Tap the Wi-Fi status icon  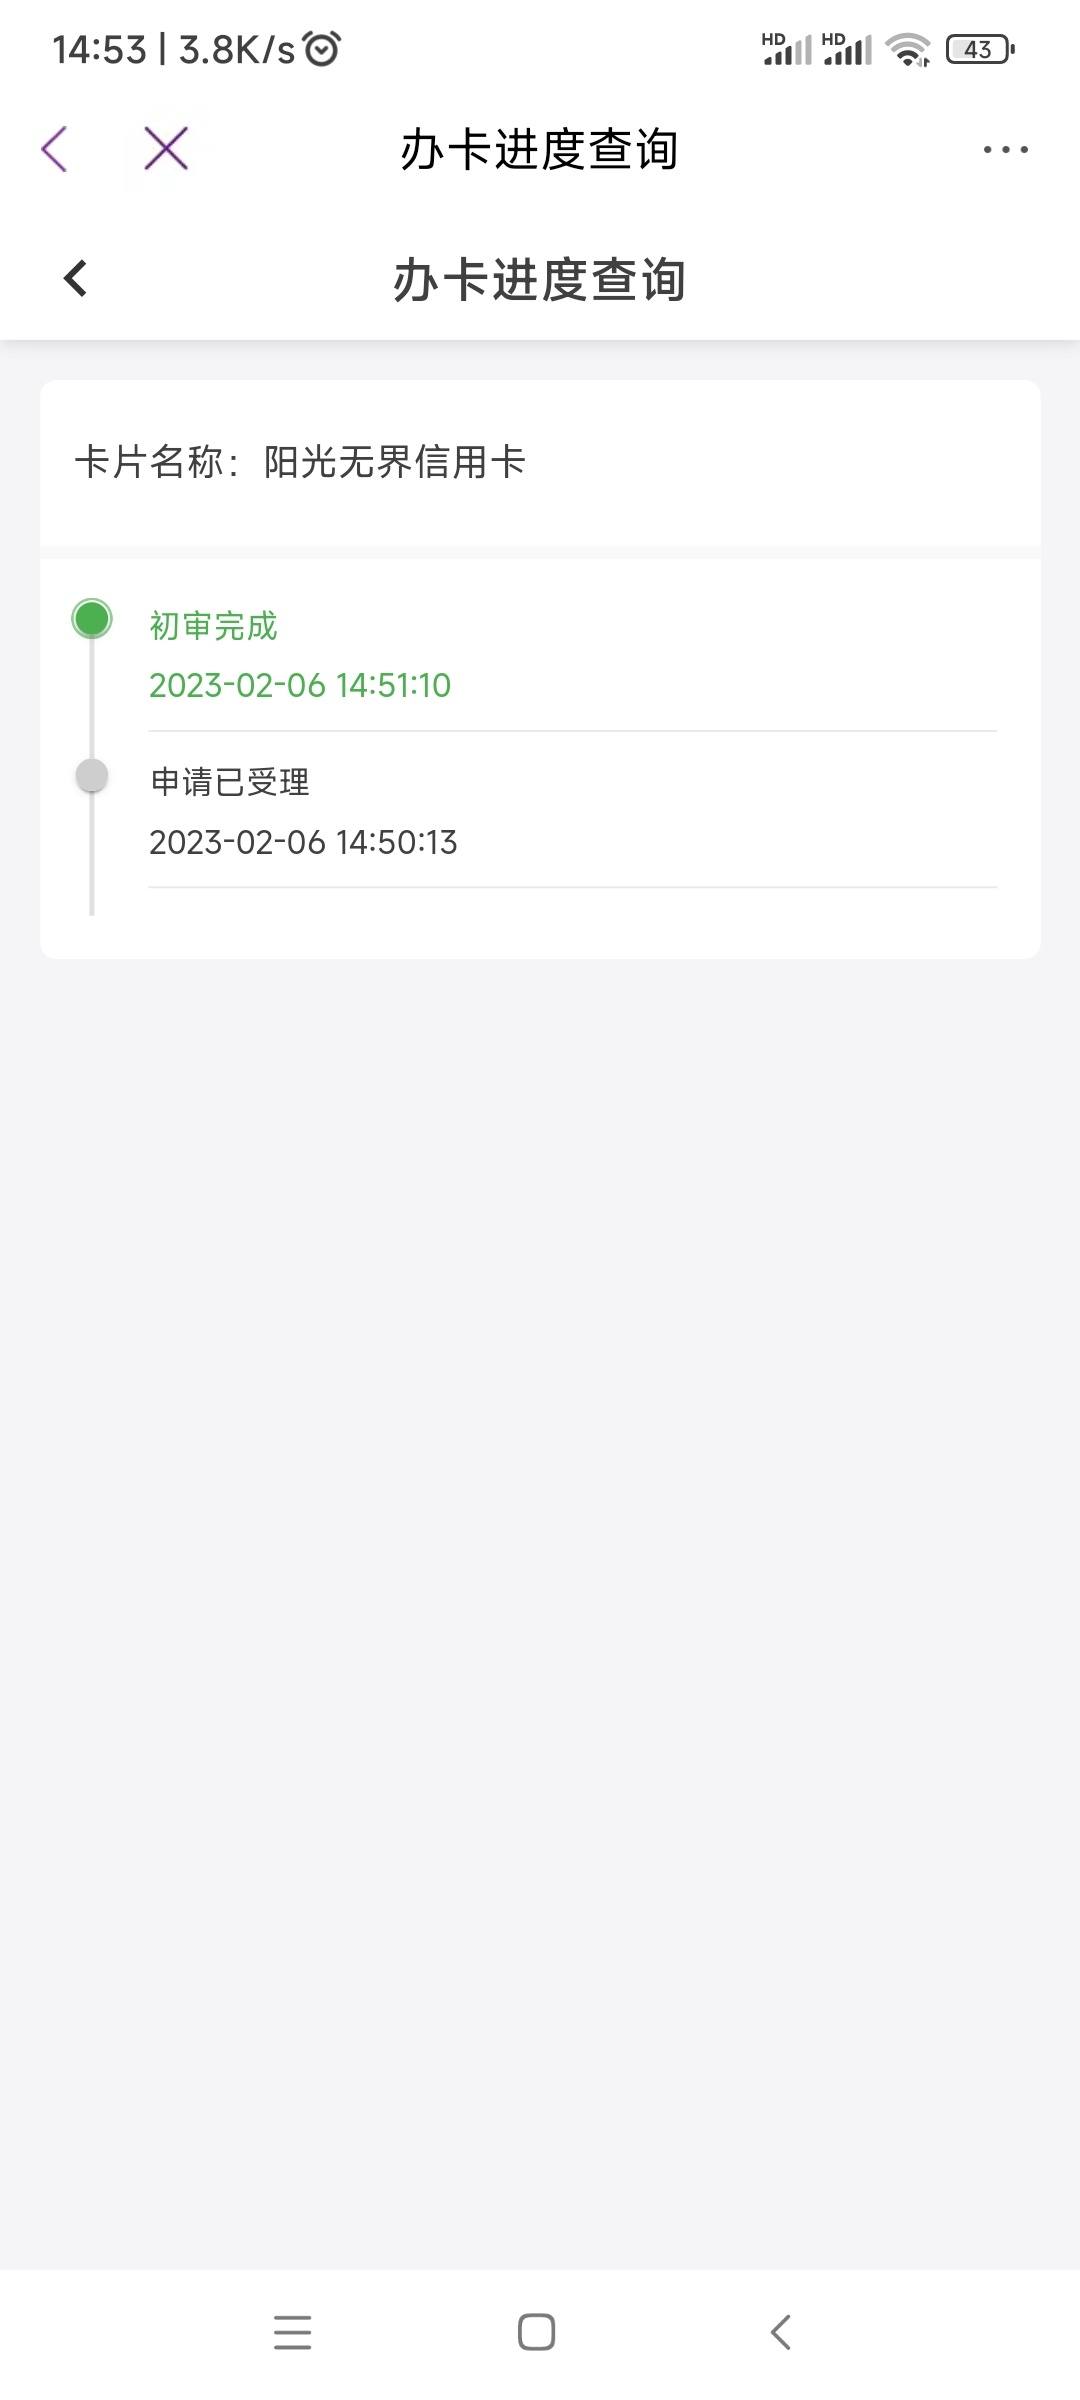click(908, 49)
